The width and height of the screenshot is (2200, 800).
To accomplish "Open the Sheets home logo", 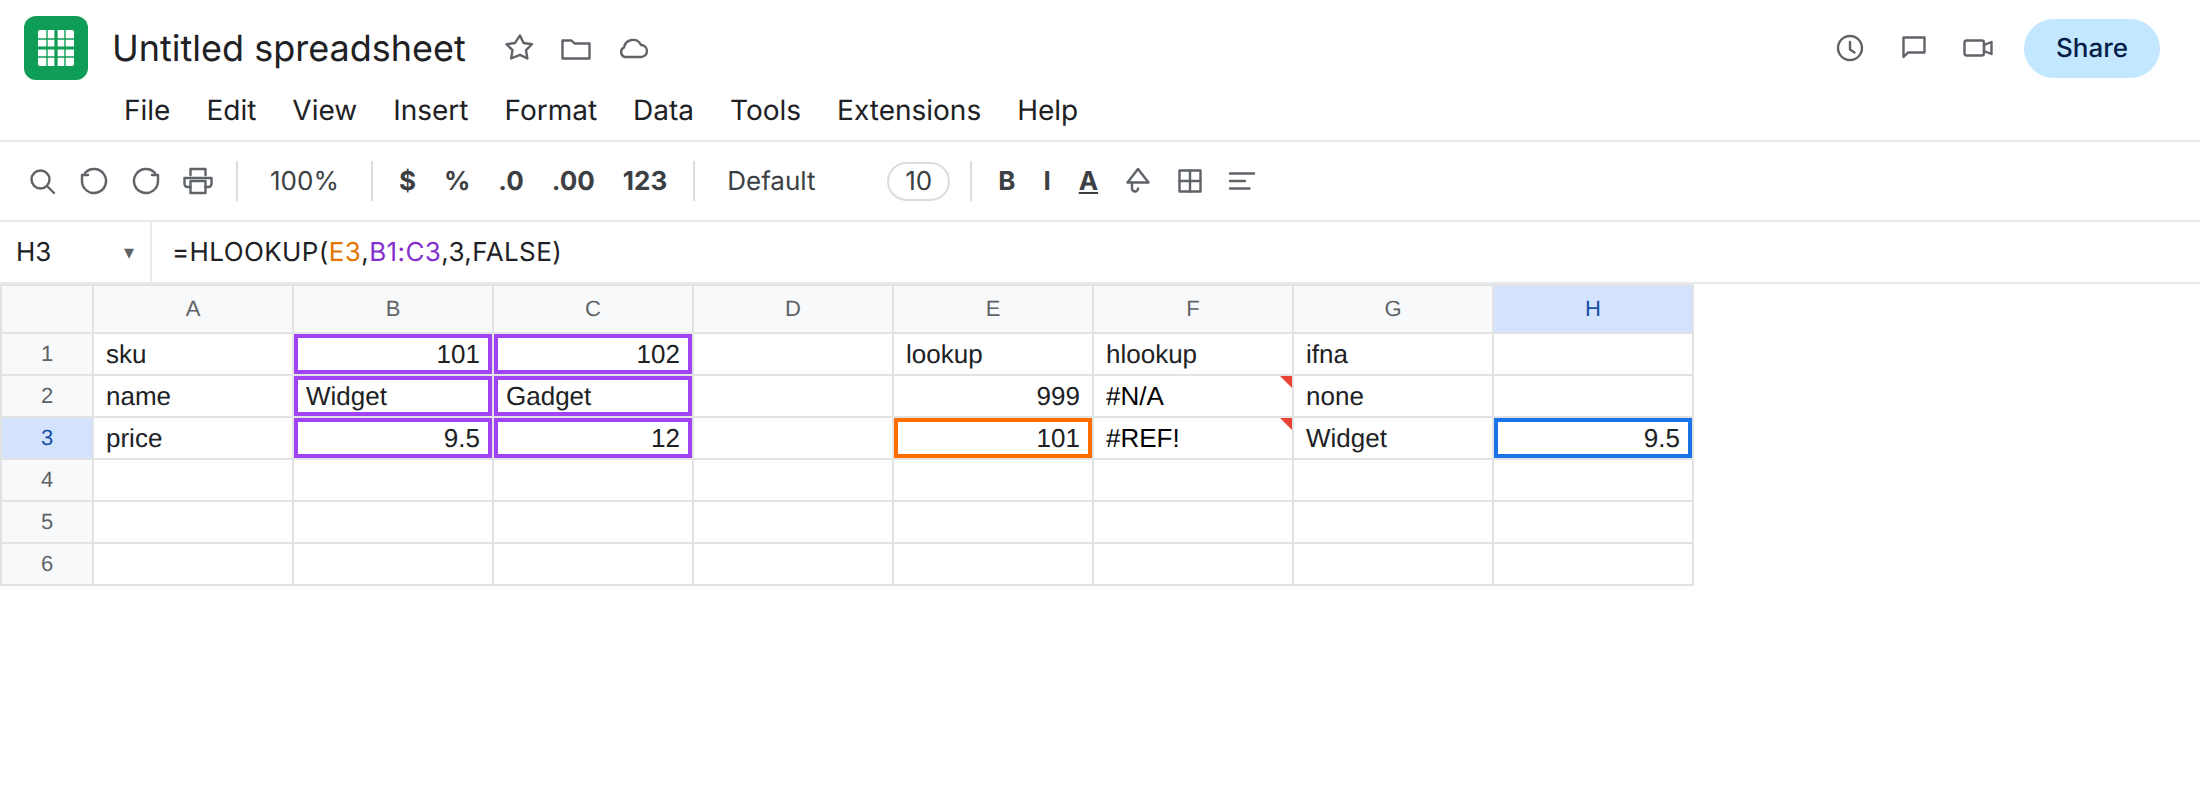I will 56,48.
